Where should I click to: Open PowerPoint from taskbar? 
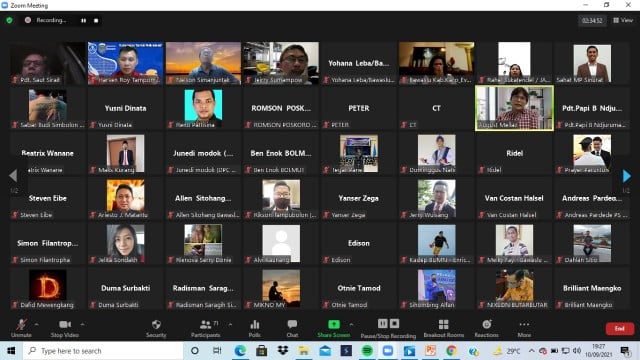430,351
